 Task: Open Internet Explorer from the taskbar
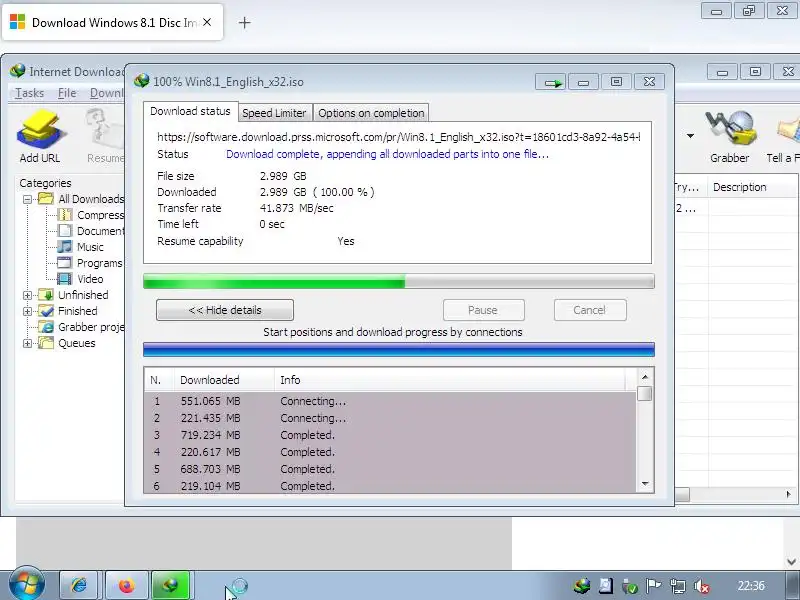point(79,585)
